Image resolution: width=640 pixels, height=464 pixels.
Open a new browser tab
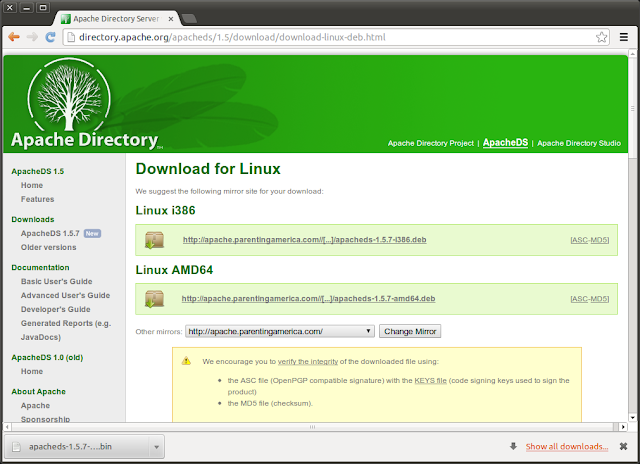[x=189, y=18]
